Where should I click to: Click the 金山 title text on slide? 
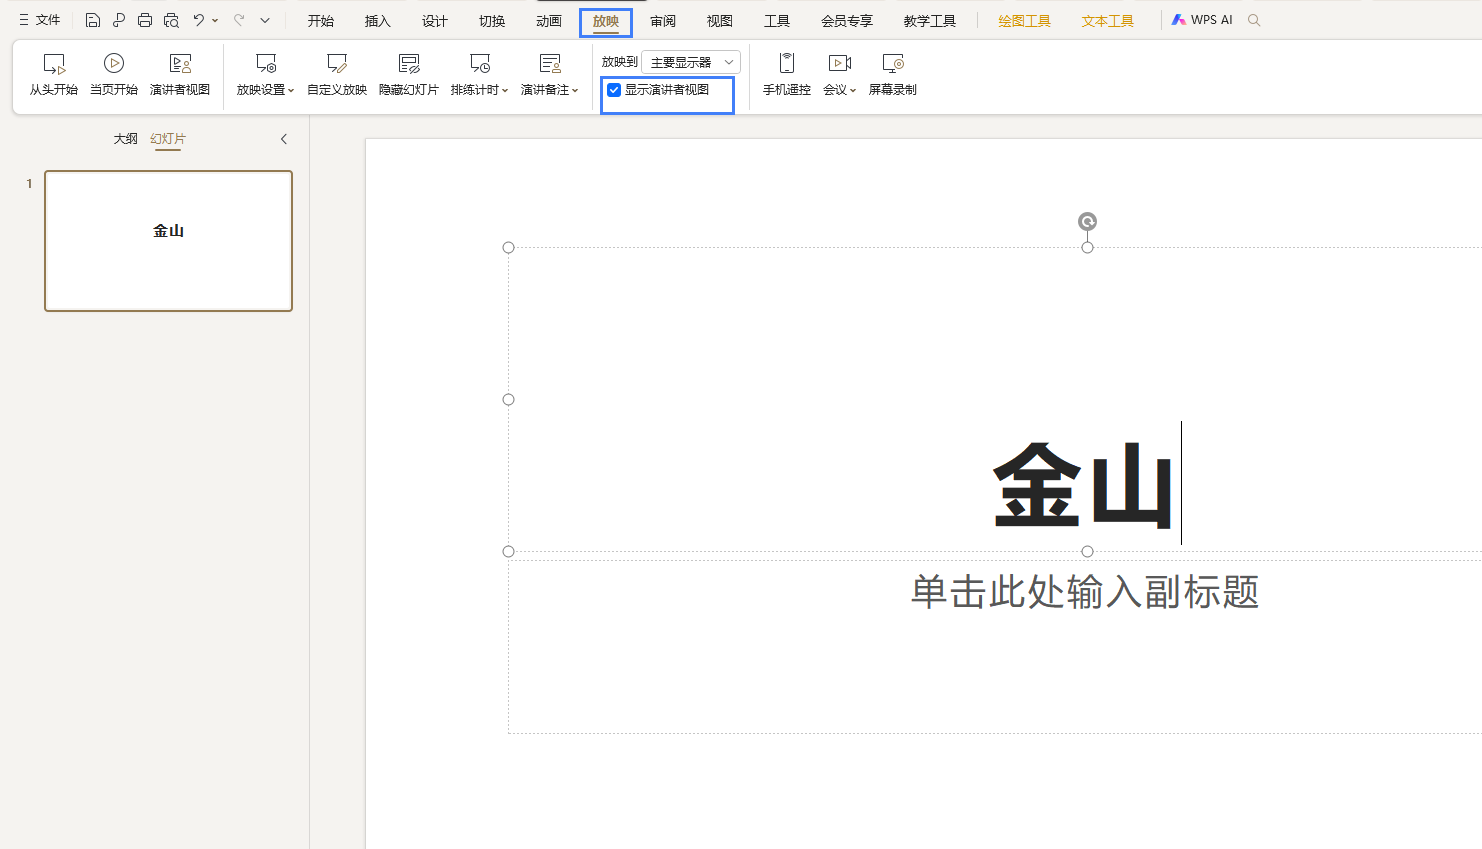pyautogui.click(x=1083, y=485)
